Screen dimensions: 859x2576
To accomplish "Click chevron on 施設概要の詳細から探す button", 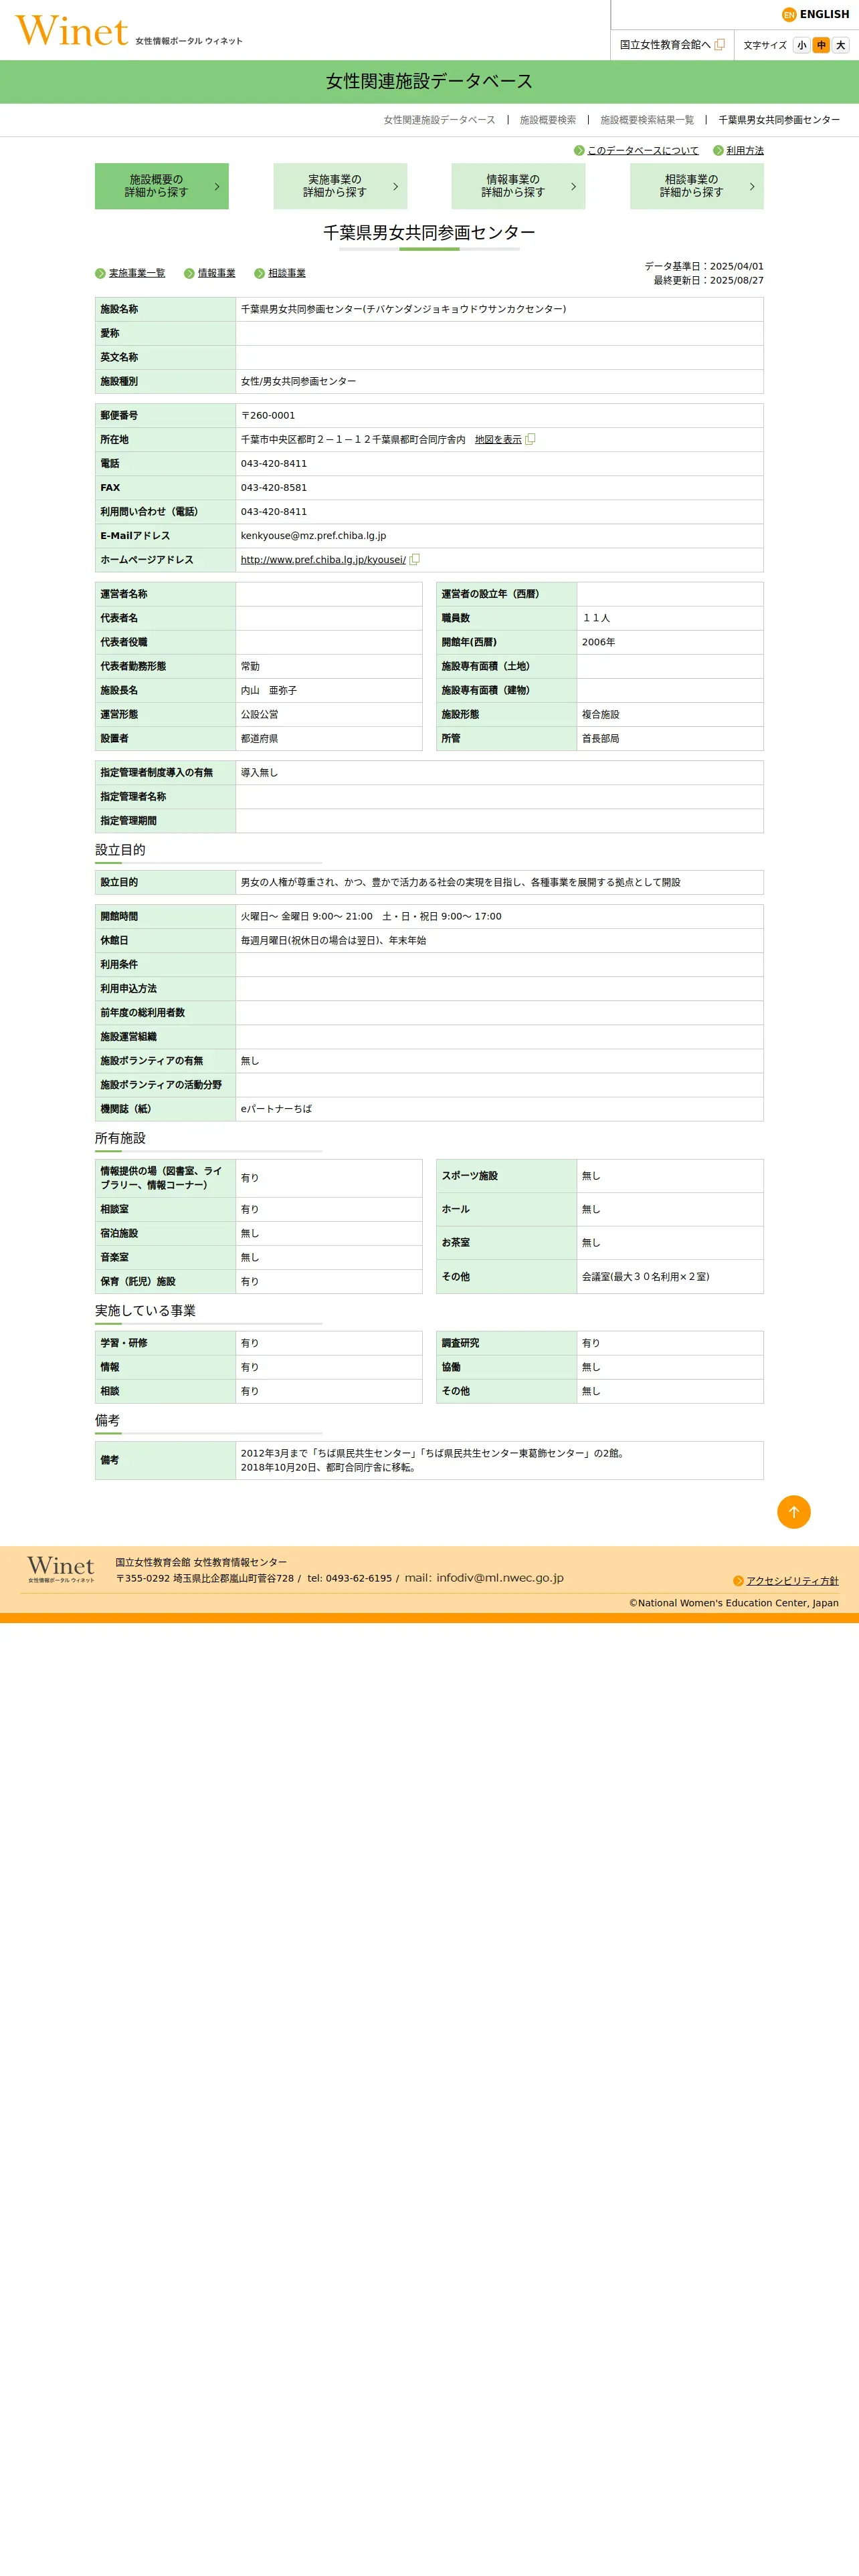I will pos(217,186).
